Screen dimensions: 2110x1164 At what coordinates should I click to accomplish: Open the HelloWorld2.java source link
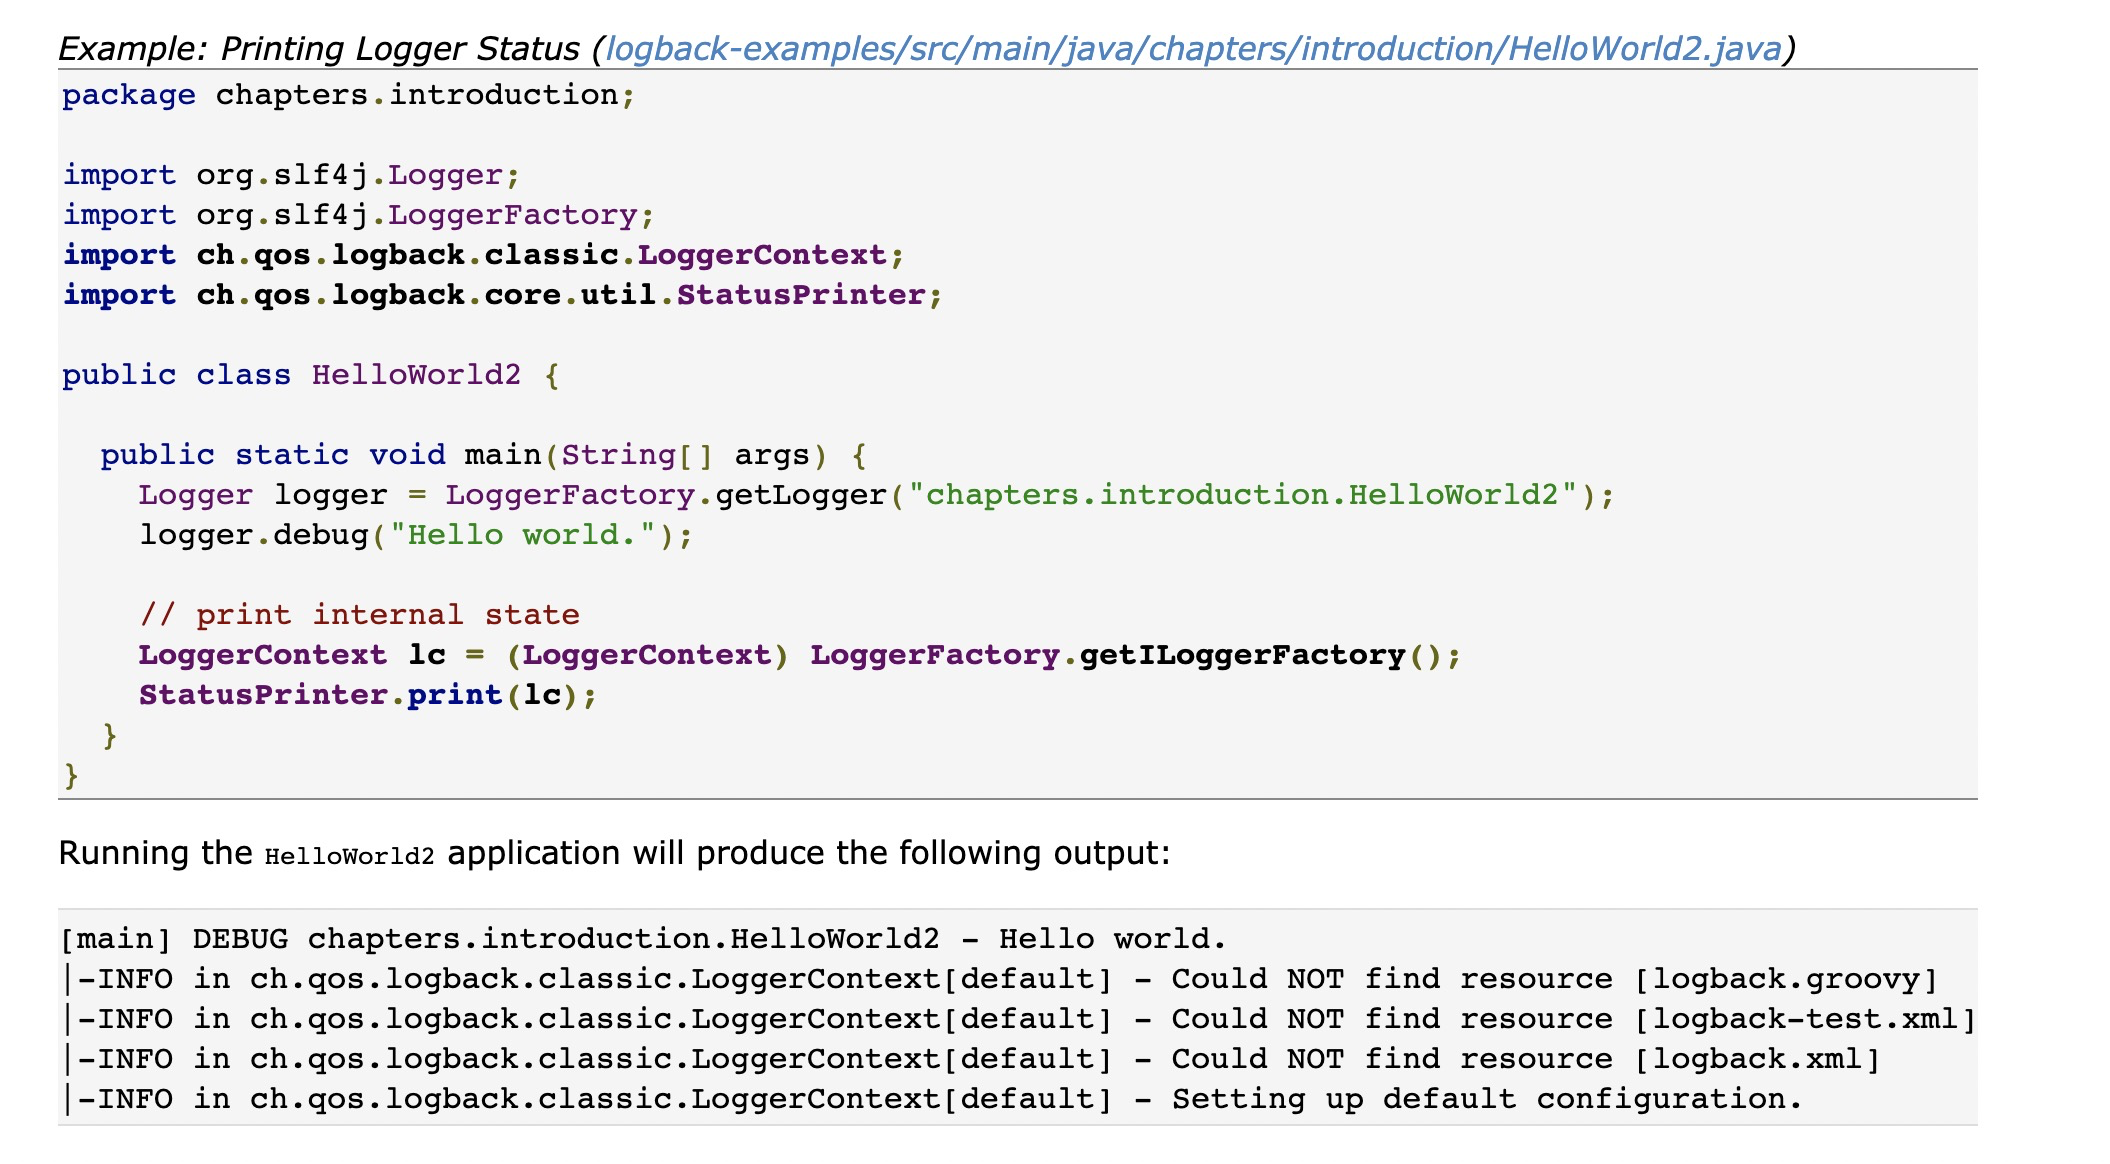(x=1193, y=48)
